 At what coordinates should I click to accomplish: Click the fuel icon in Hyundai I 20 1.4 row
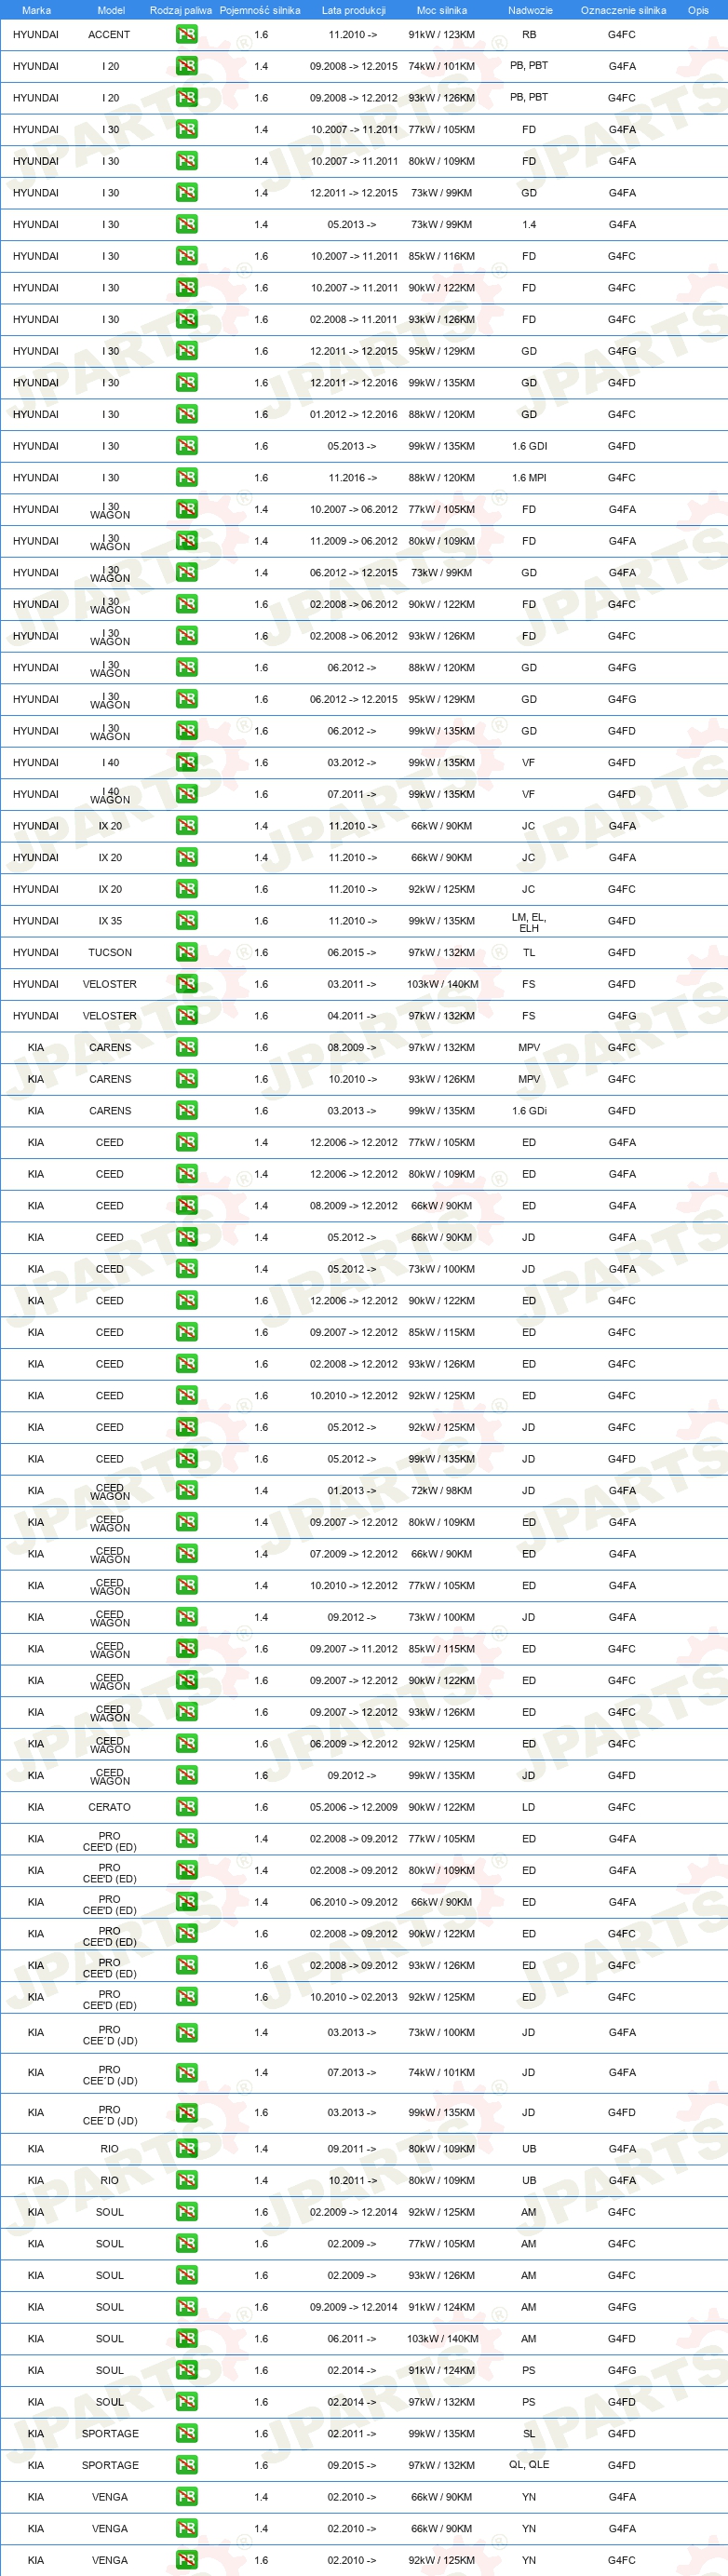(186, 66)
